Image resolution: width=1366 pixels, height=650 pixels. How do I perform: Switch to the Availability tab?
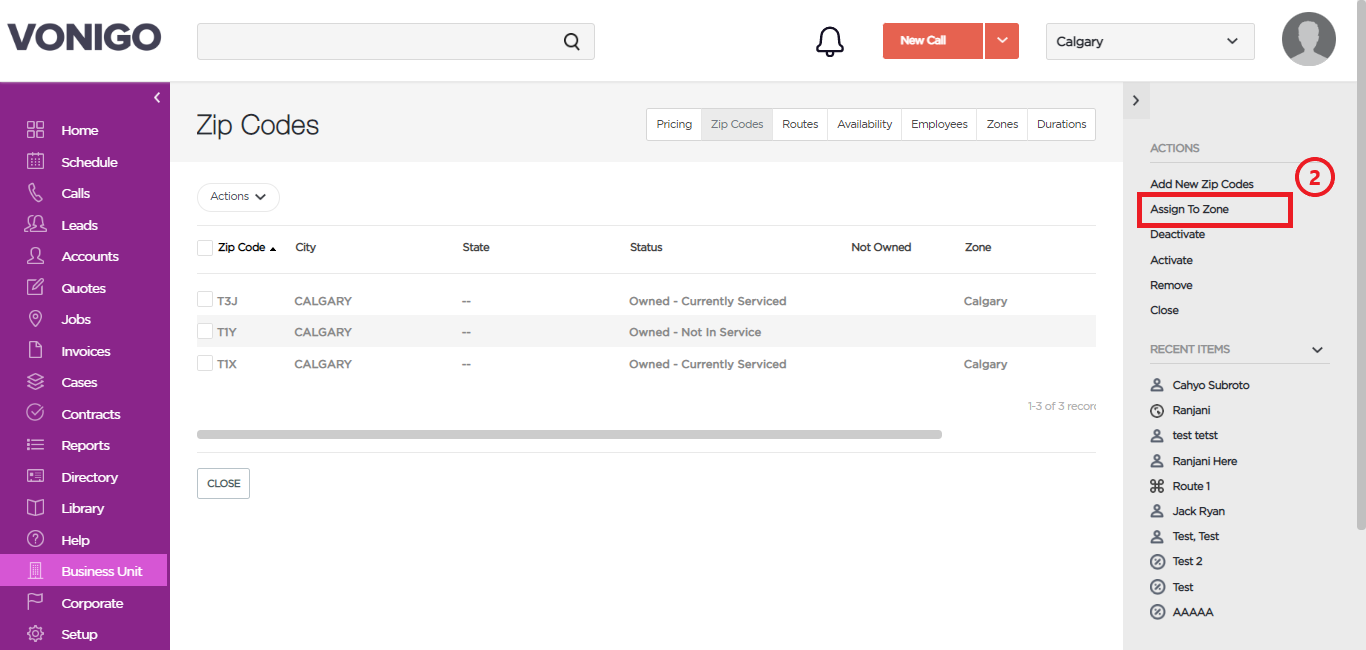click(x=865, y=124)
